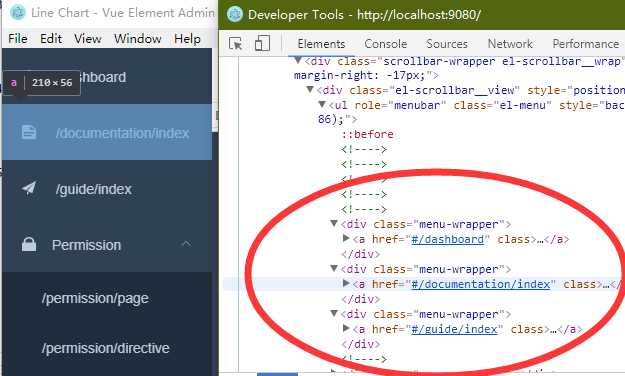Click the Permission lock icon
Image resolution: width=625 pixels, height=376 pixels.
(29, 244)
